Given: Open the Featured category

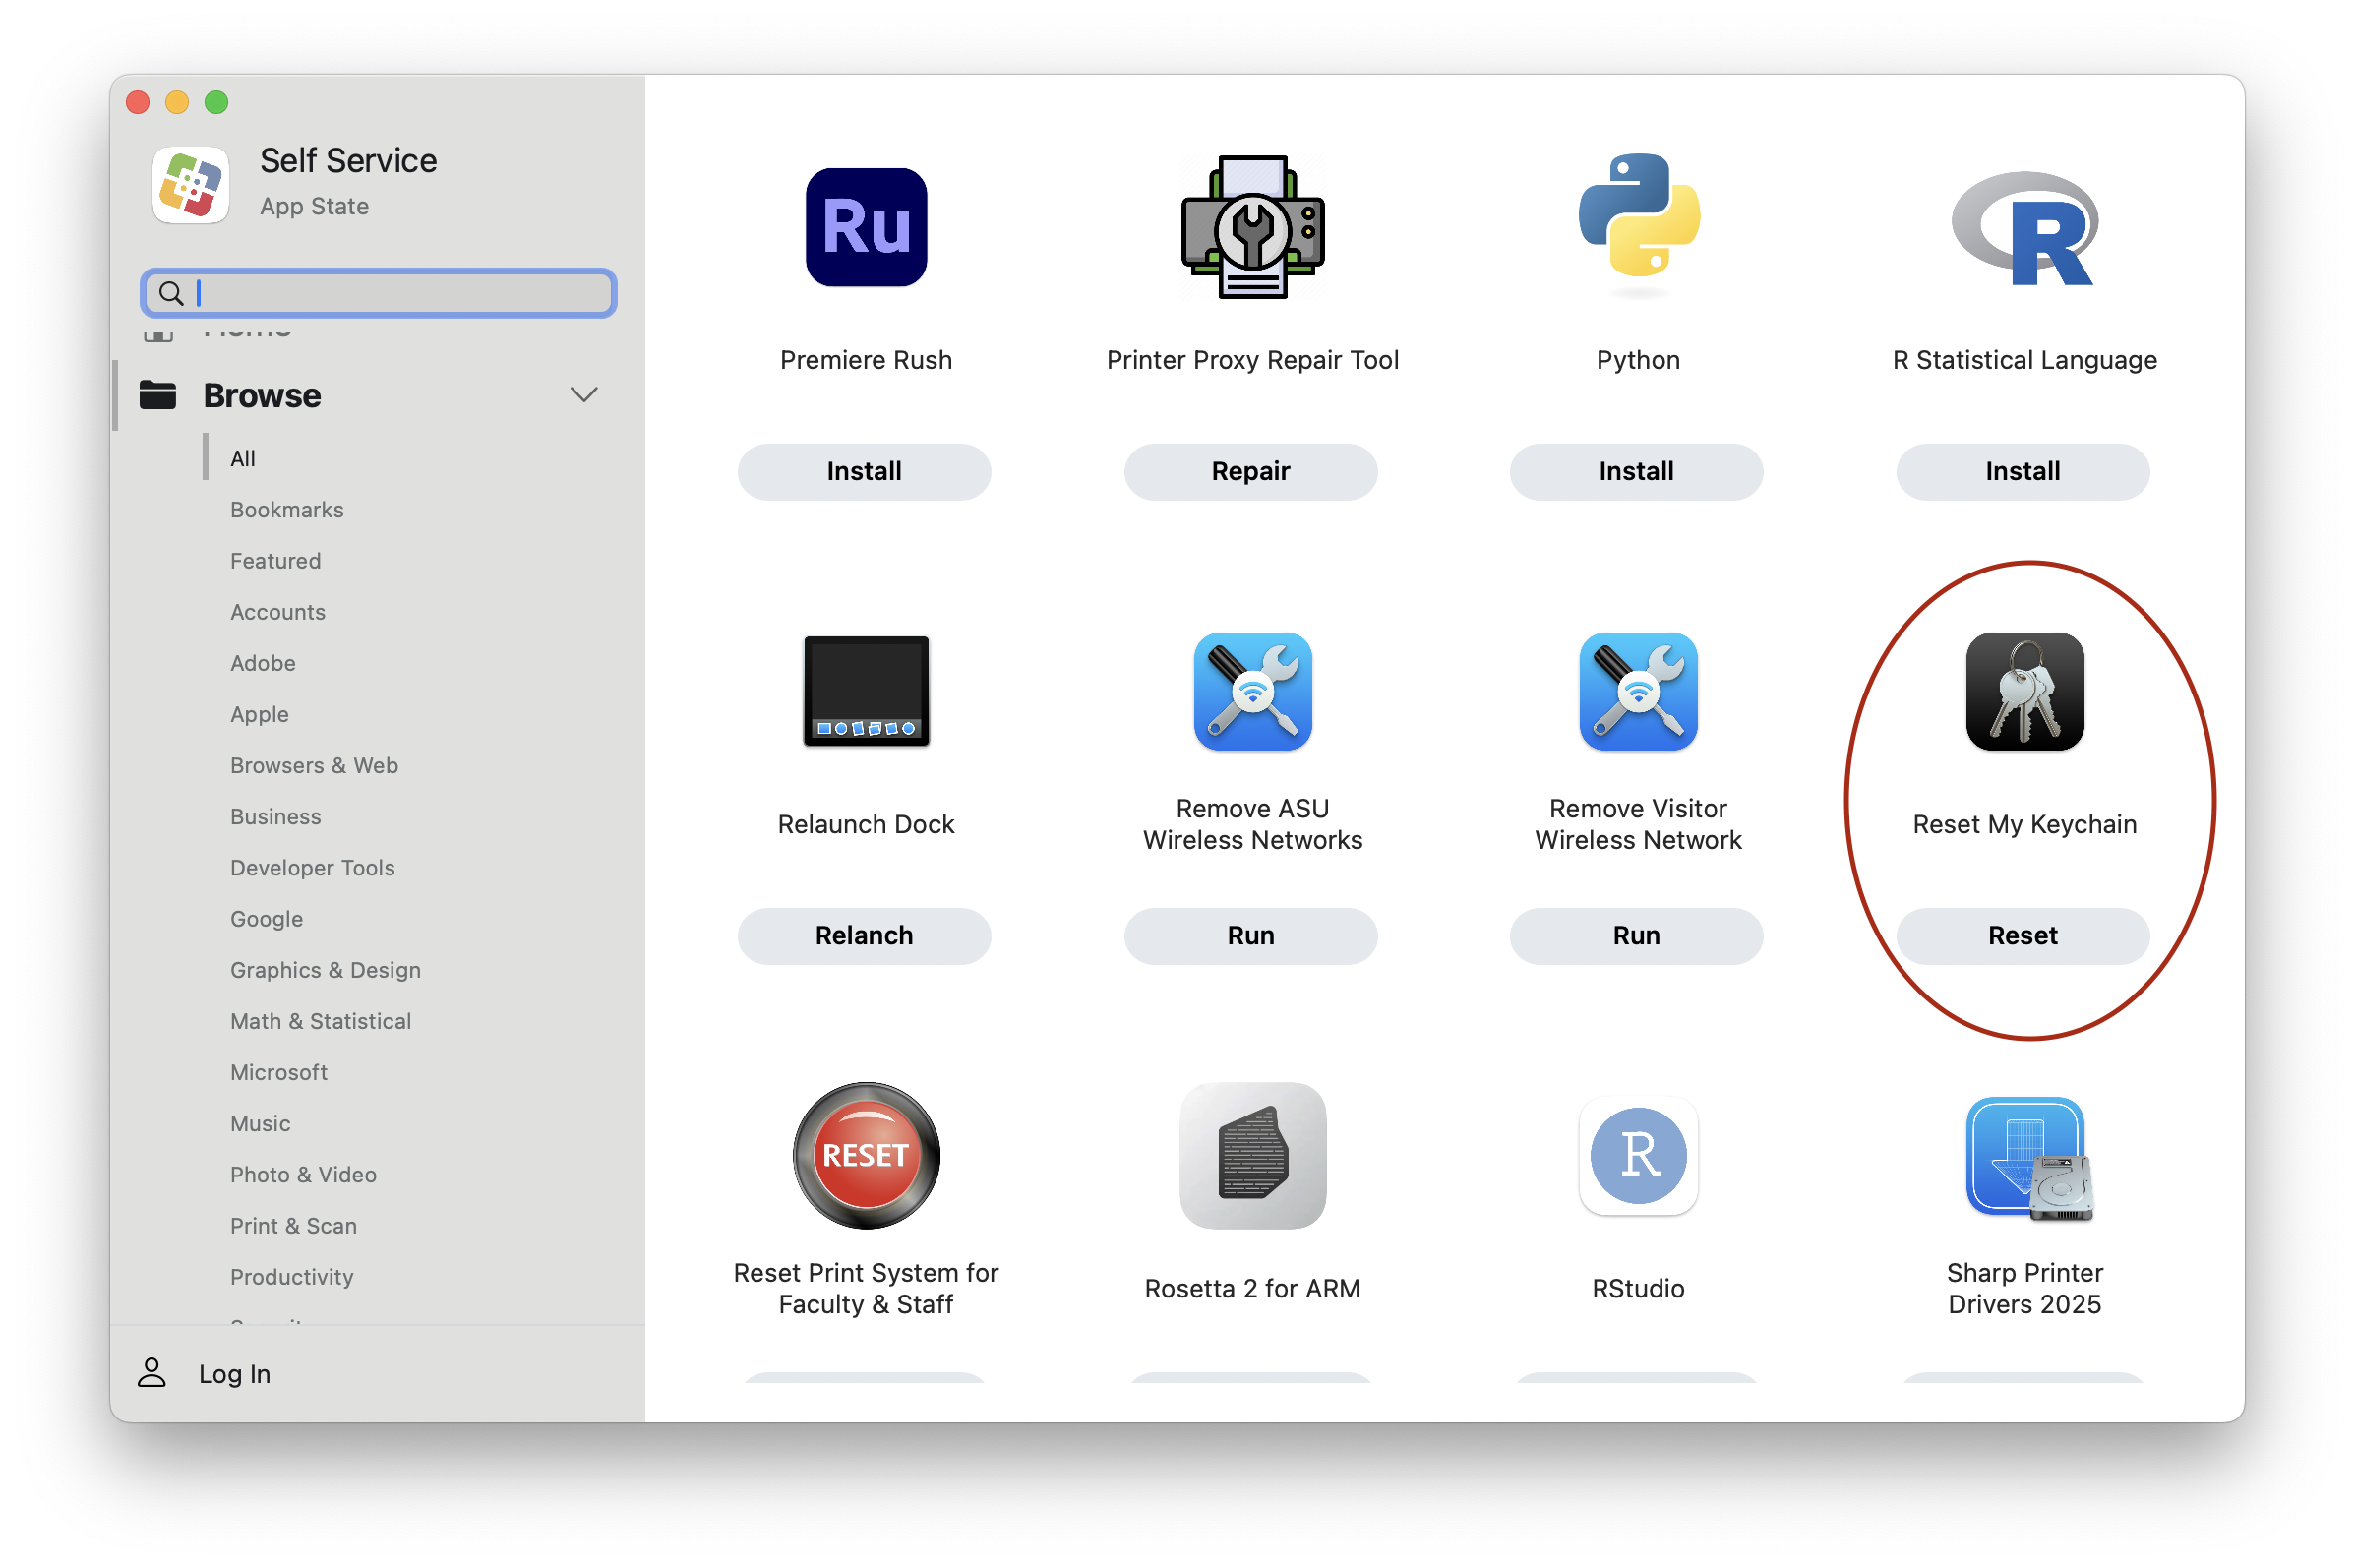Looking at the screenshot, I should click(x=275, y=560).
